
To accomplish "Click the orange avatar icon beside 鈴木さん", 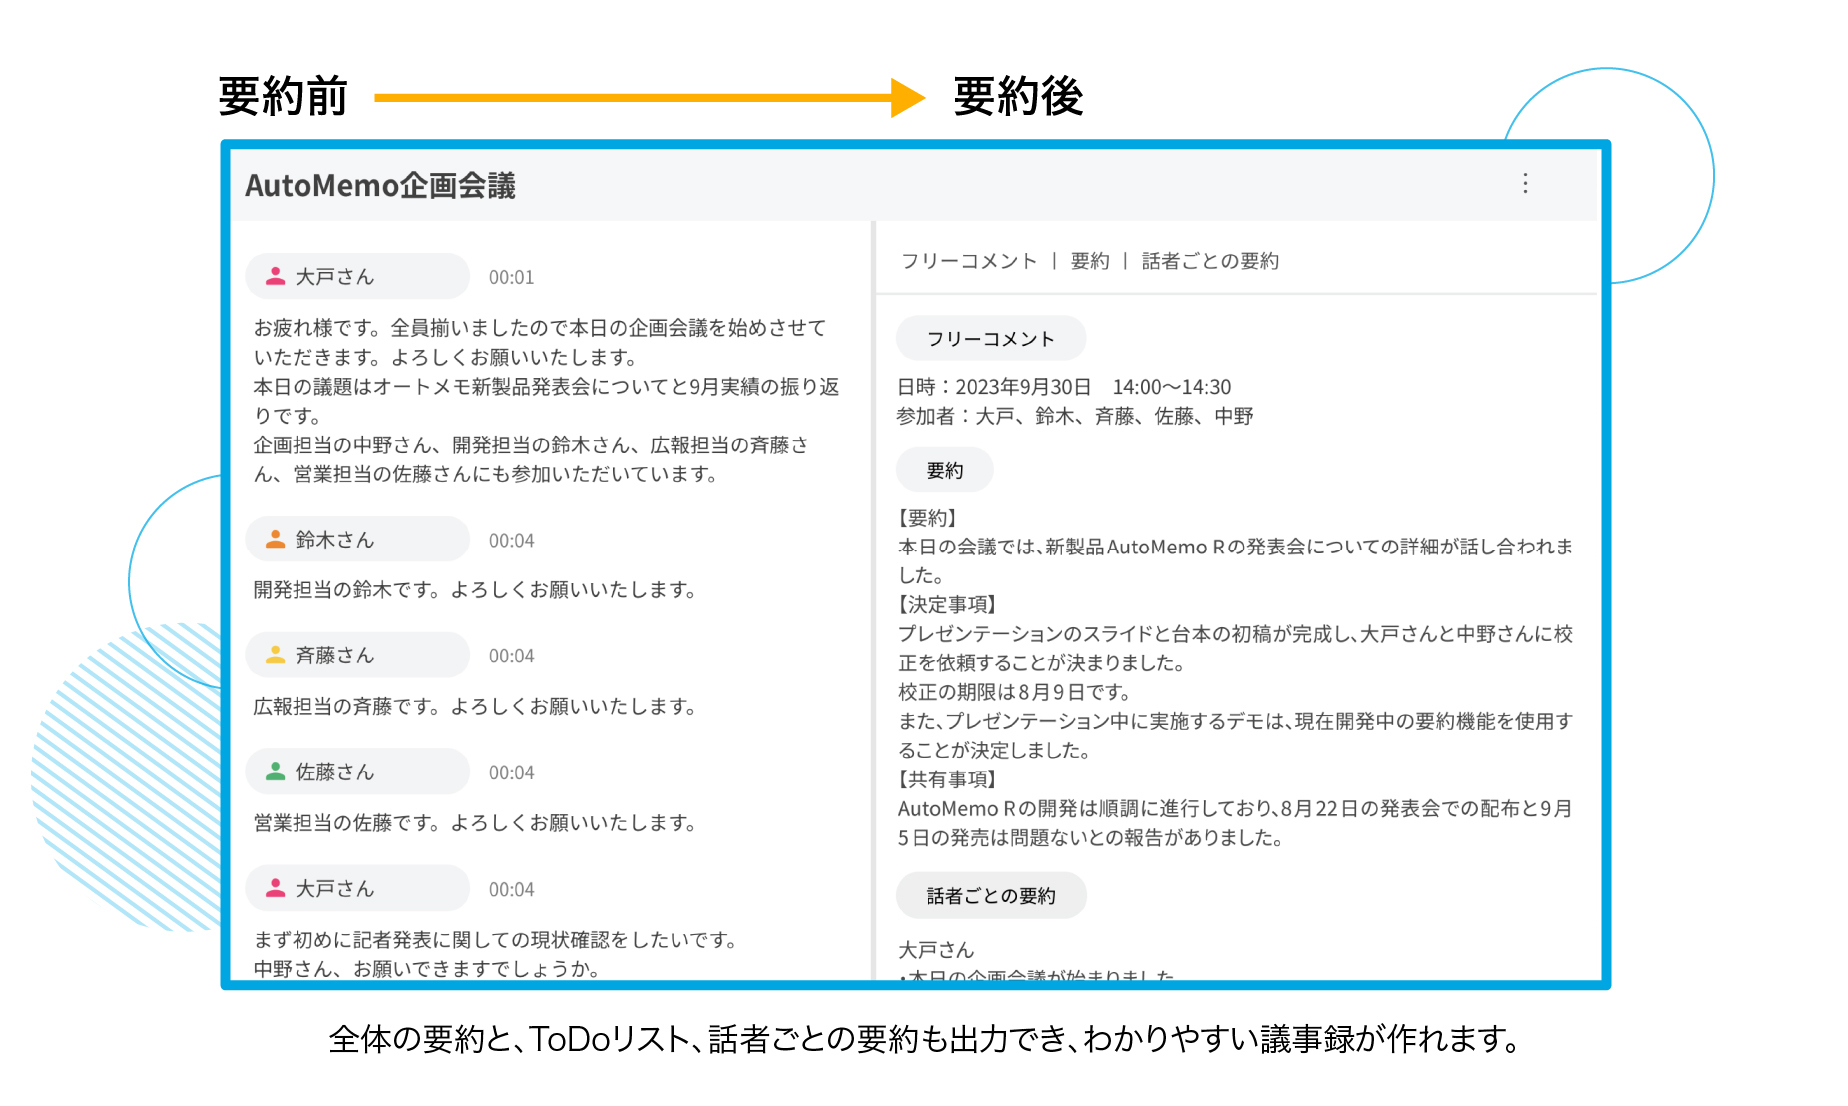I will (275, 540).
